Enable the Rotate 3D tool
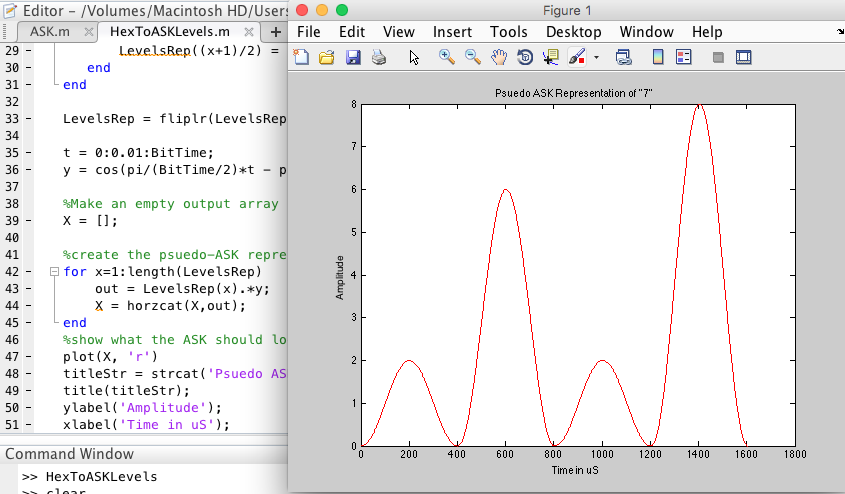Screen dimensions: 845x494 pyautogui.click(x=525, y=57)
